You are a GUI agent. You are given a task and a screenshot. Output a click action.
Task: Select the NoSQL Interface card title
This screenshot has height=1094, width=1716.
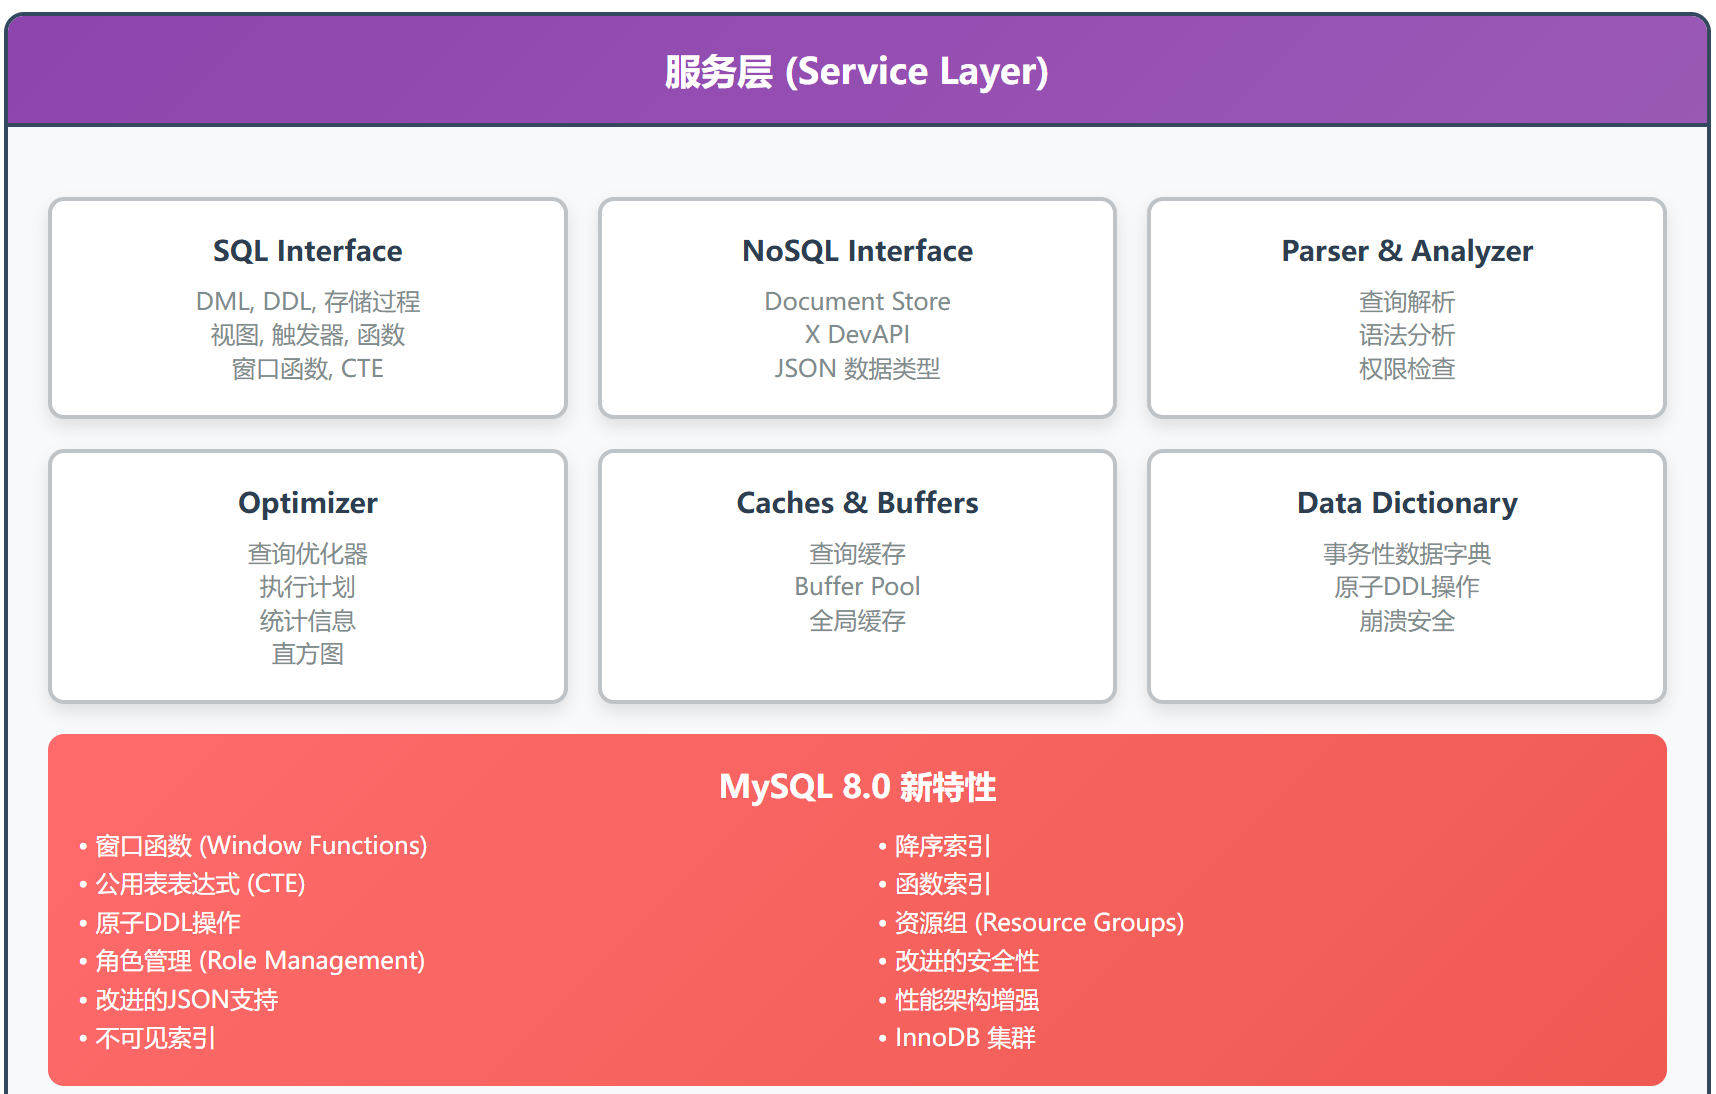[857, 251]
